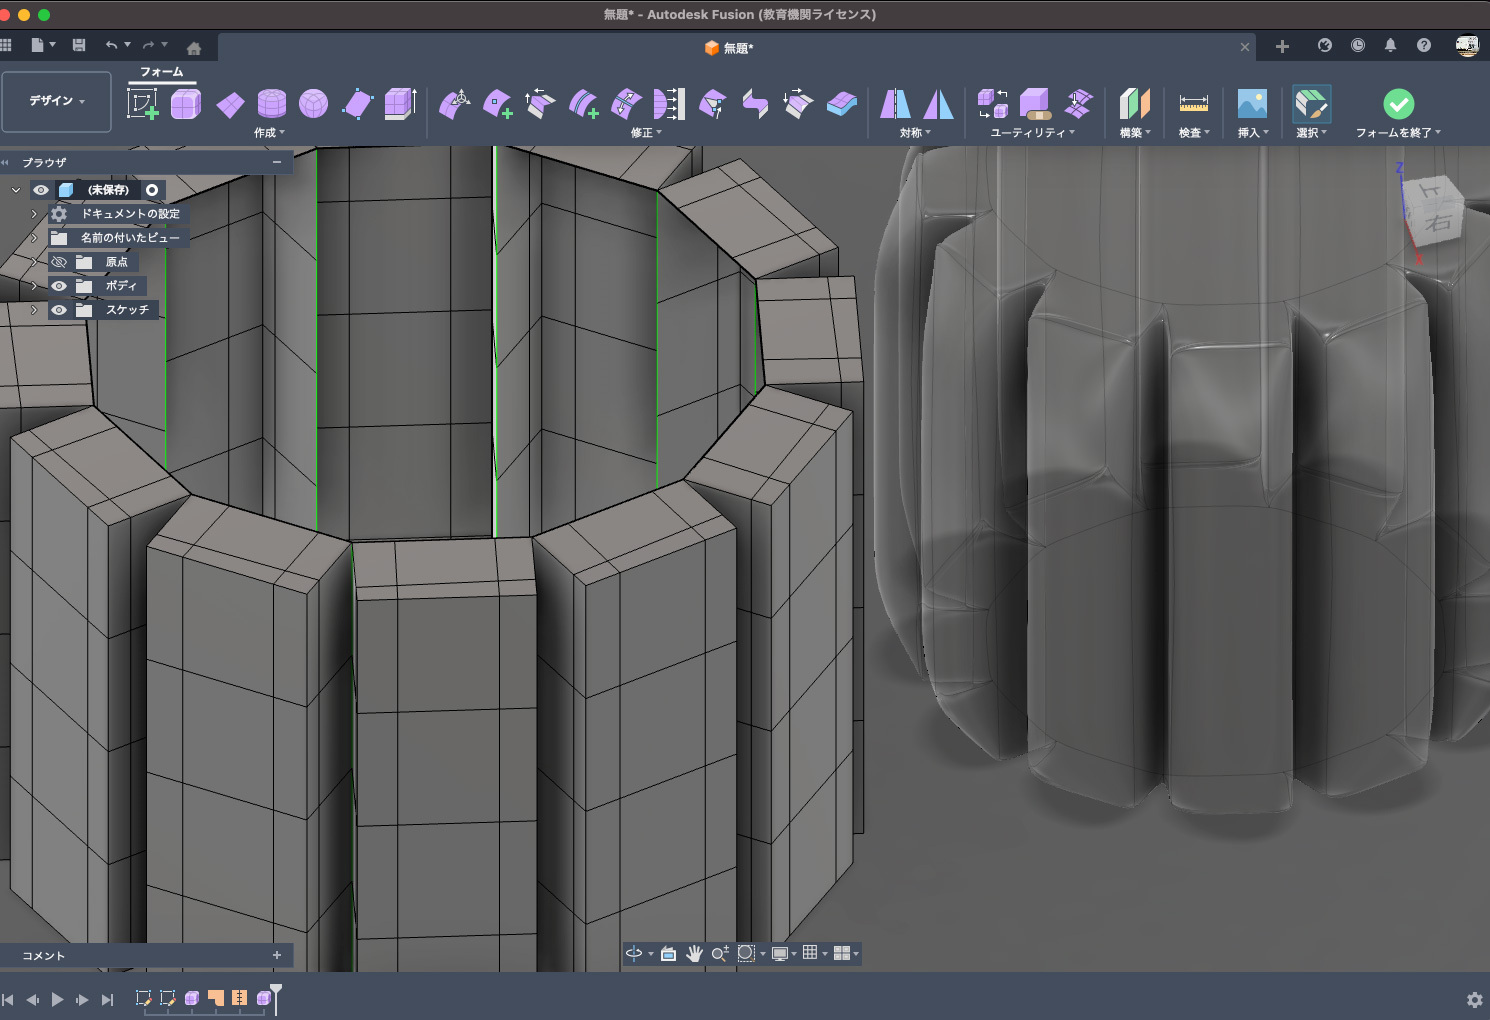Create a T-spline Box primitive

(186, 103)
